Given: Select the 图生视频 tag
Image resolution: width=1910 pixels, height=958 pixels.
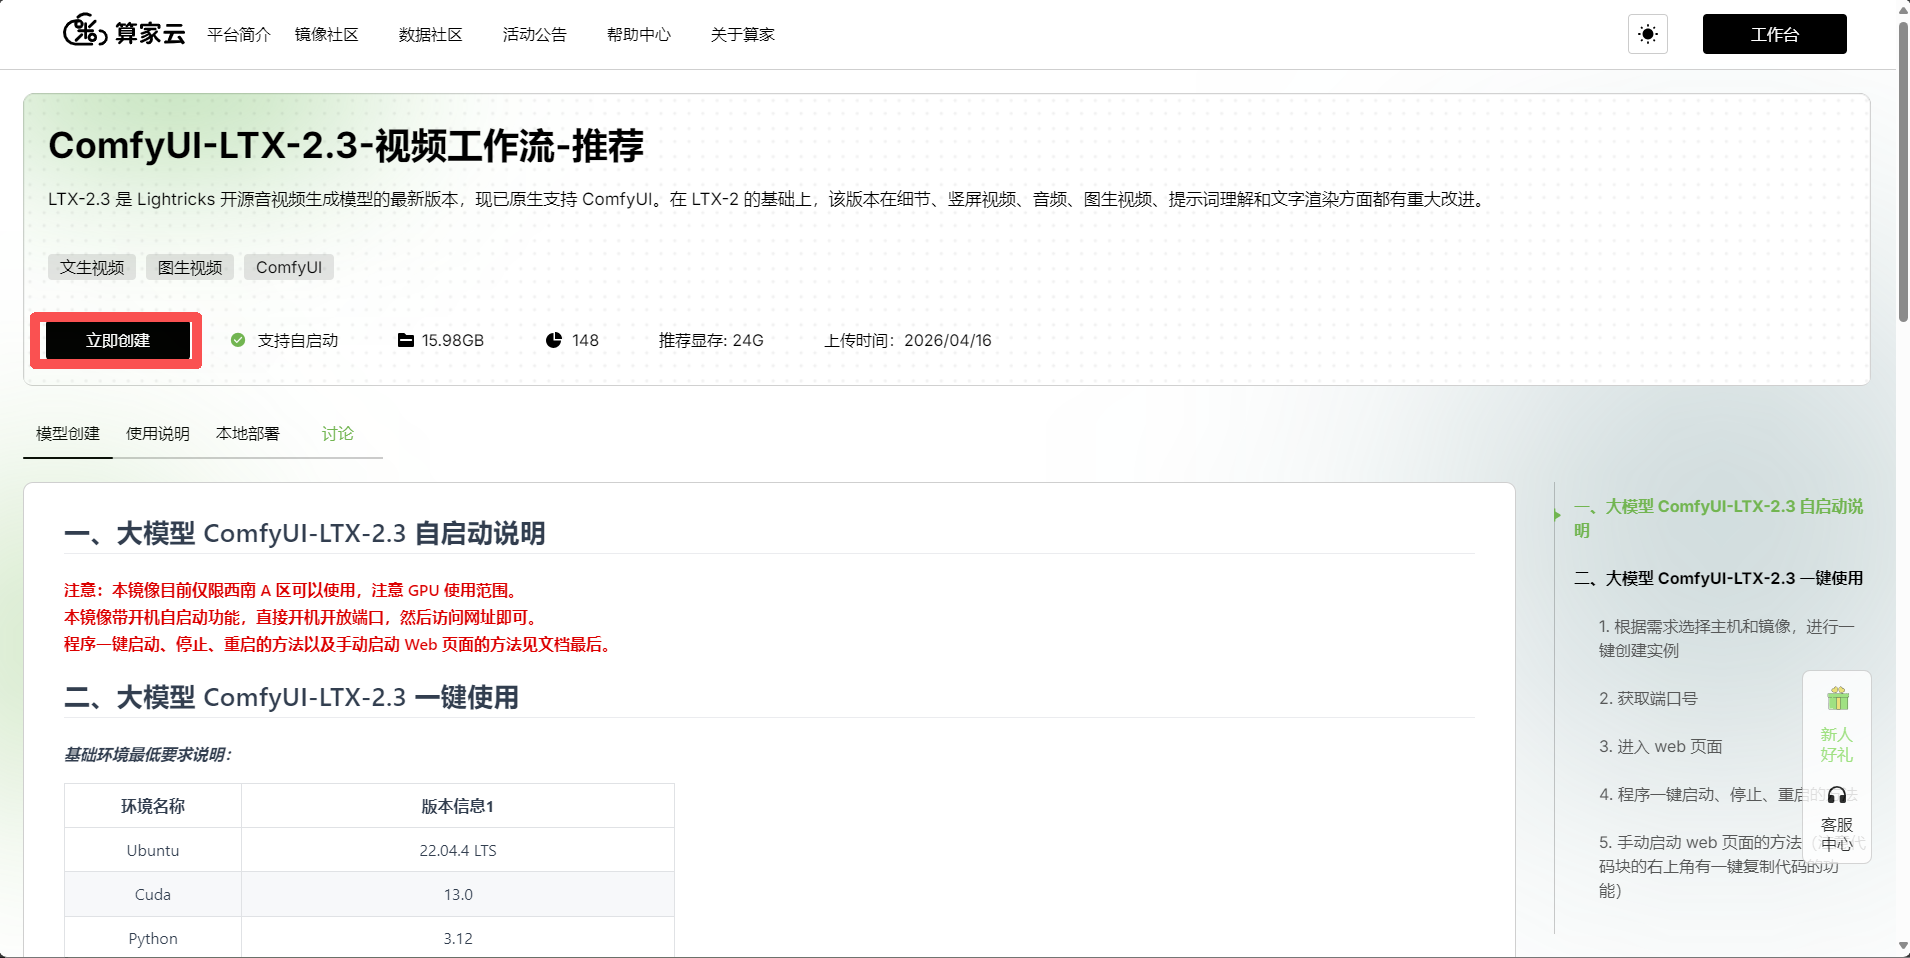Looking at the screenshot, I should [190, 267].
